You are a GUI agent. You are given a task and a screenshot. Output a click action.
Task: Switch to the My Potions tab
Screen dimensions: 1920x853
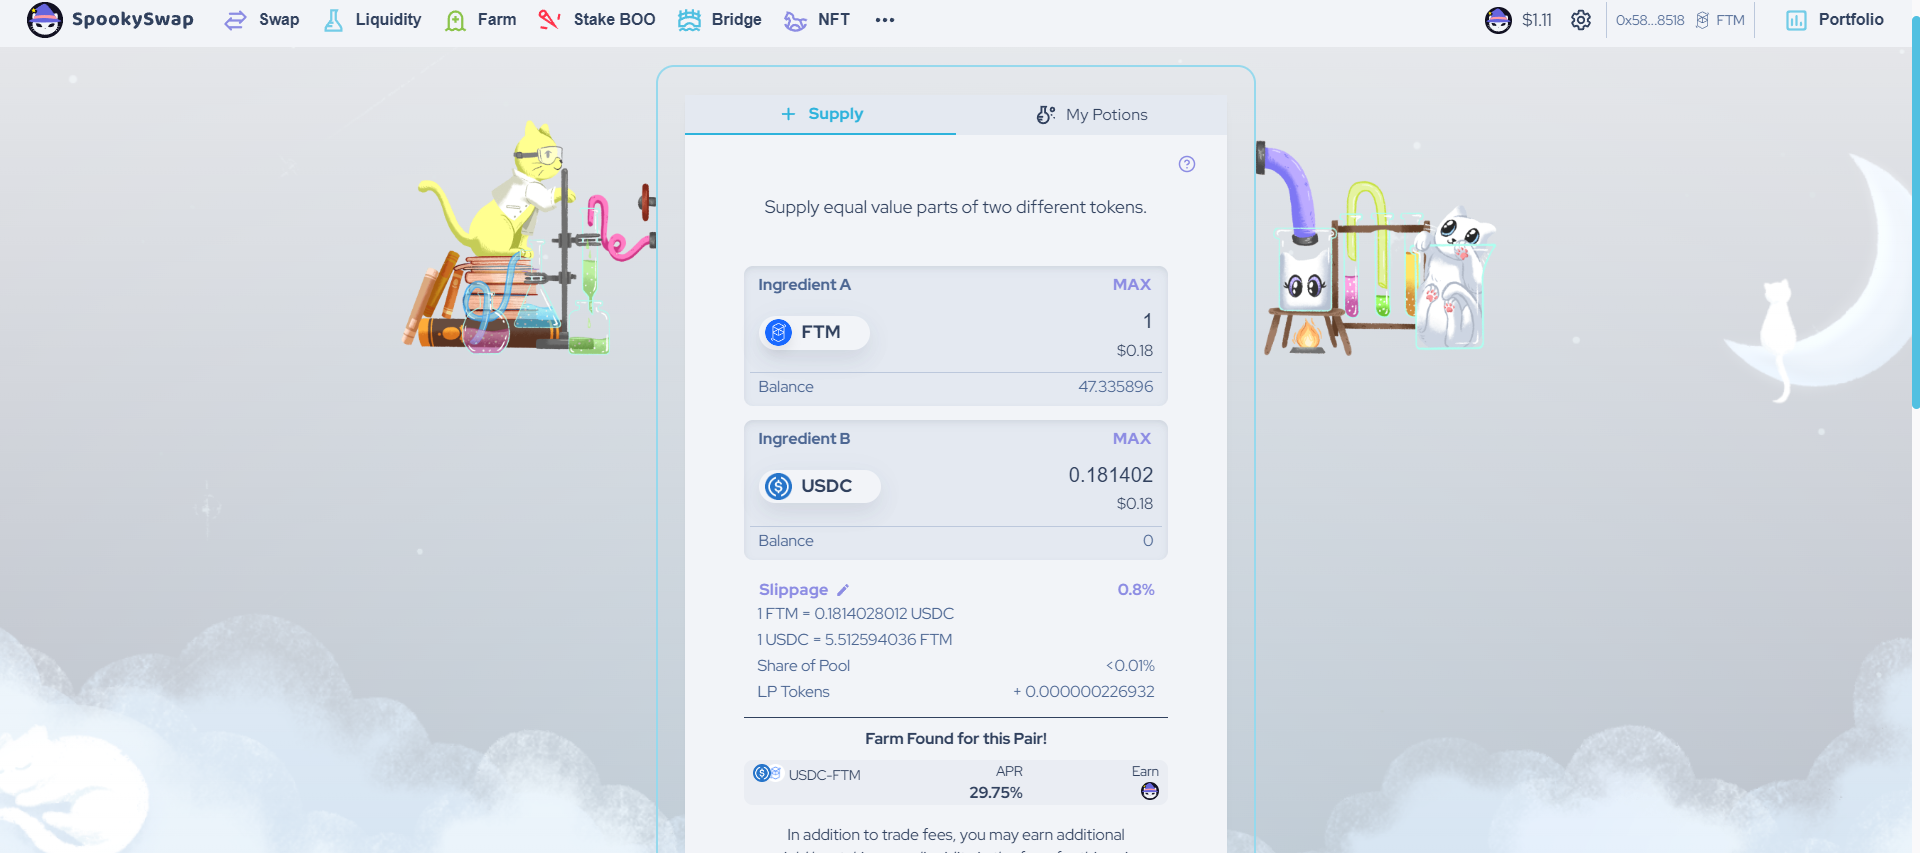click(x=1091, y=115)
